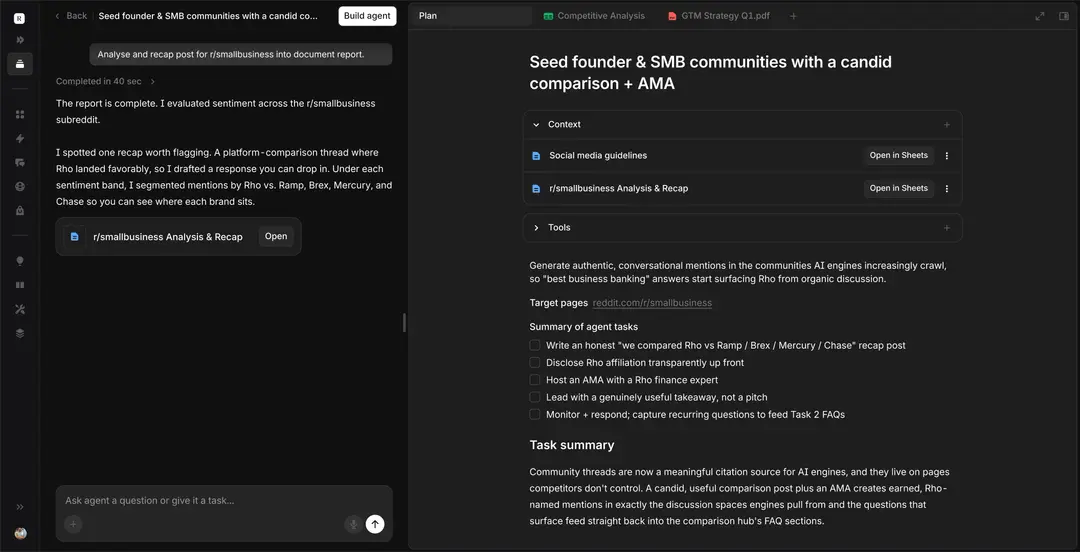Click the r/smallbusiness Analysis & Recap context file name
Viewport: 1080px width, 552px height.
[x=619, y=188]
